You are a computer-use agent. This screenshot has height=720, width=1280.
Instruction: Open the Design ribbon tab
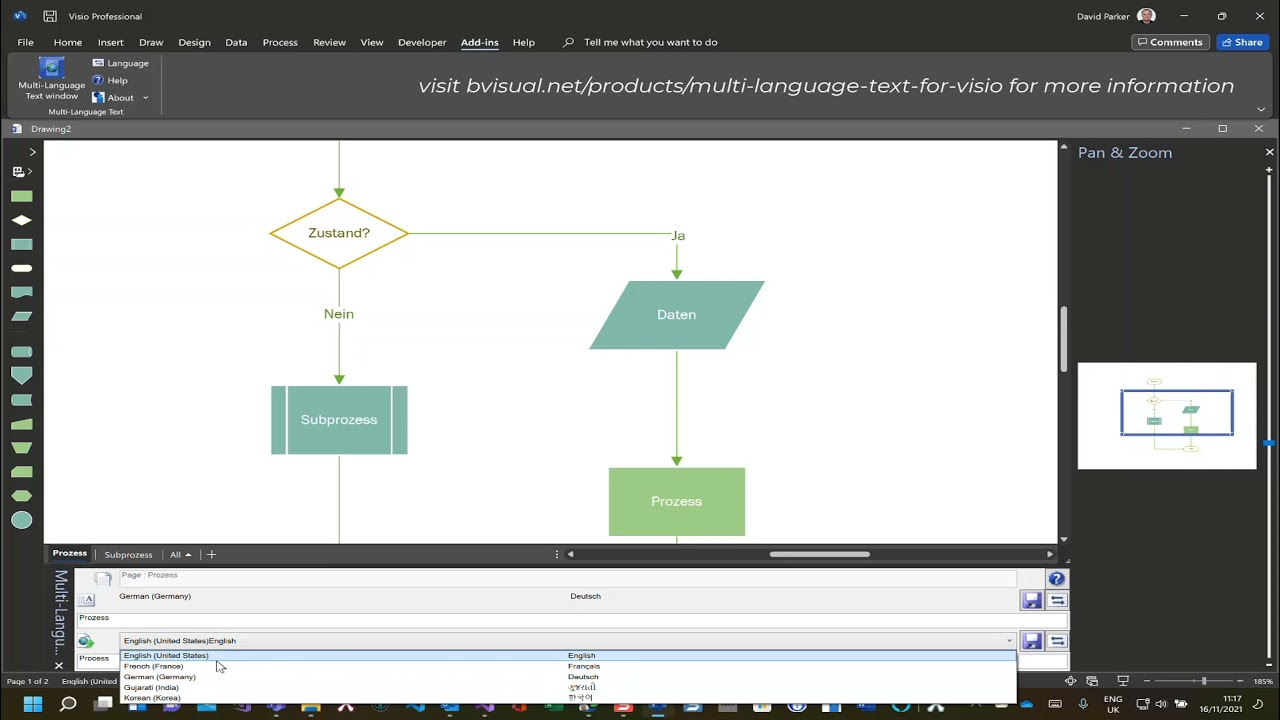pos(194,42)
